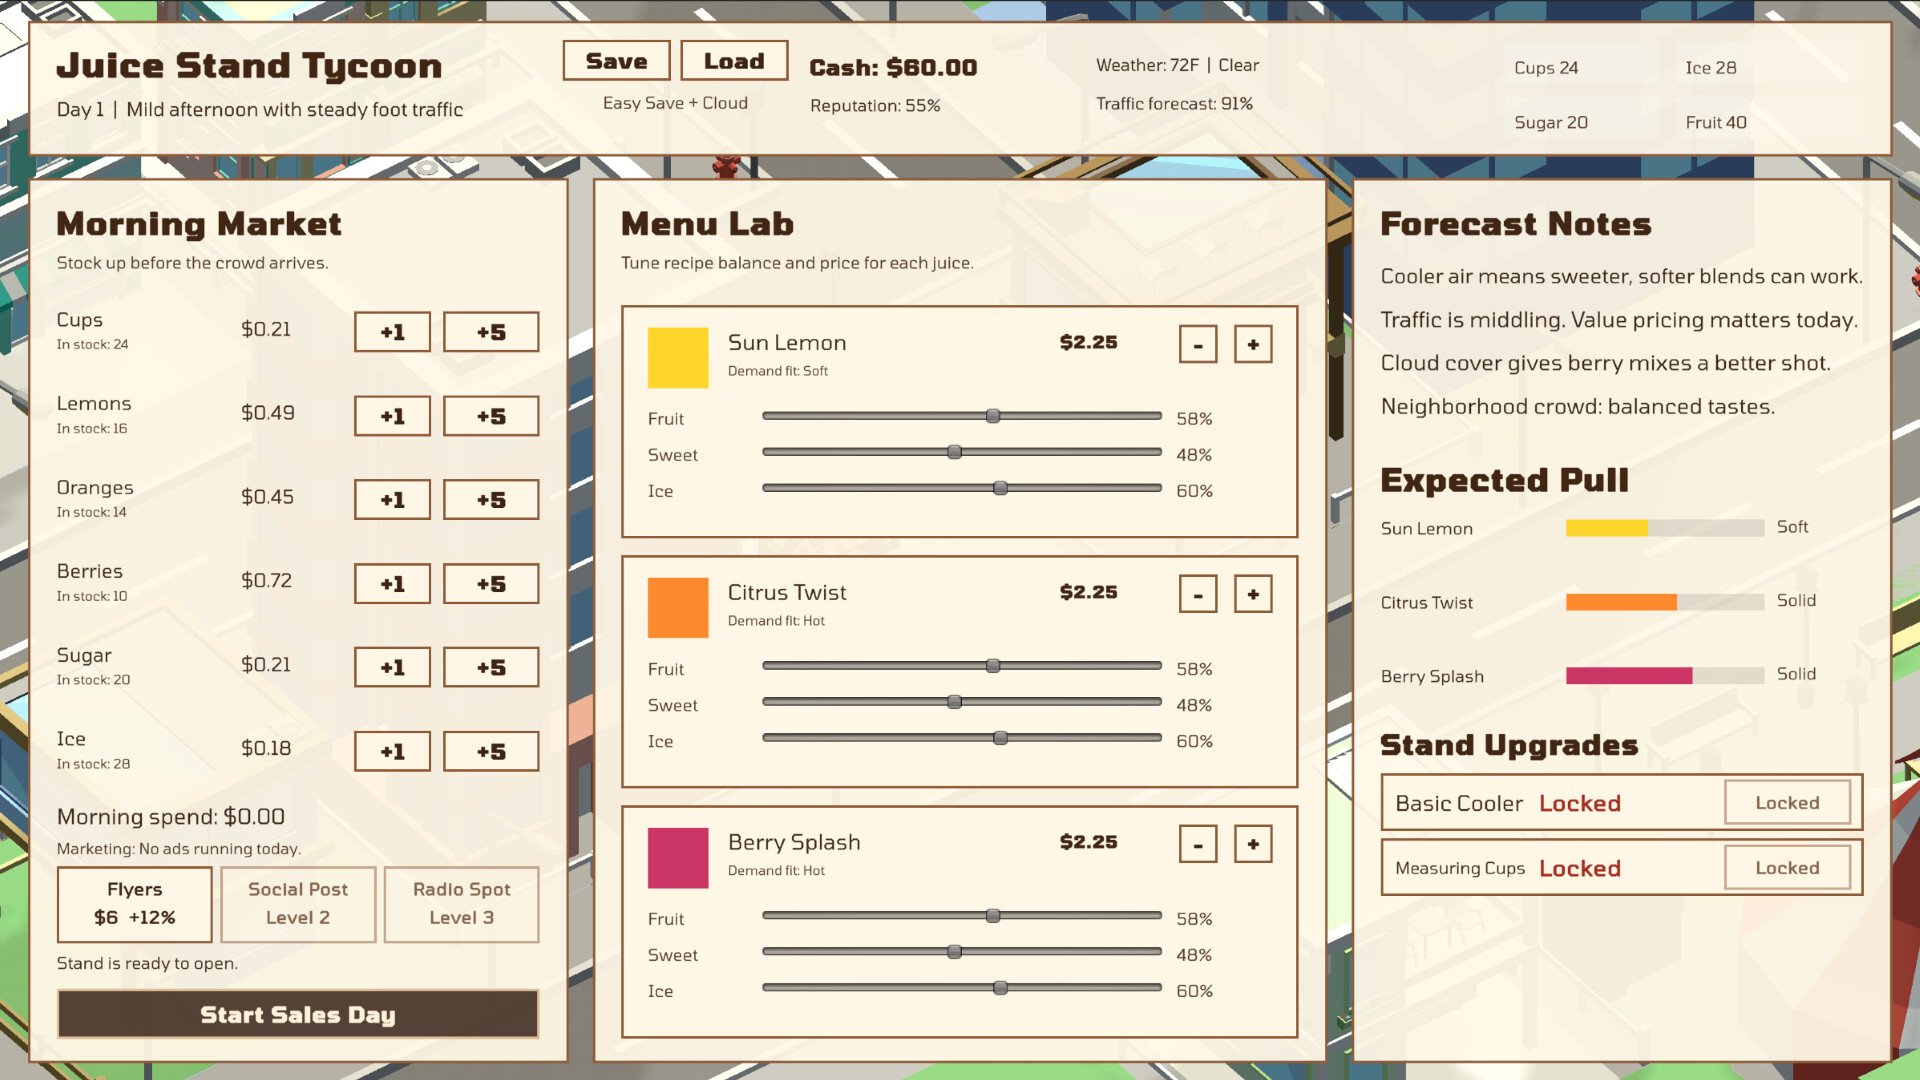Adjust the Citrus Twist Fruit slider
Viewport: 1920px width, 1080px height.
click(x=962, y=666)
